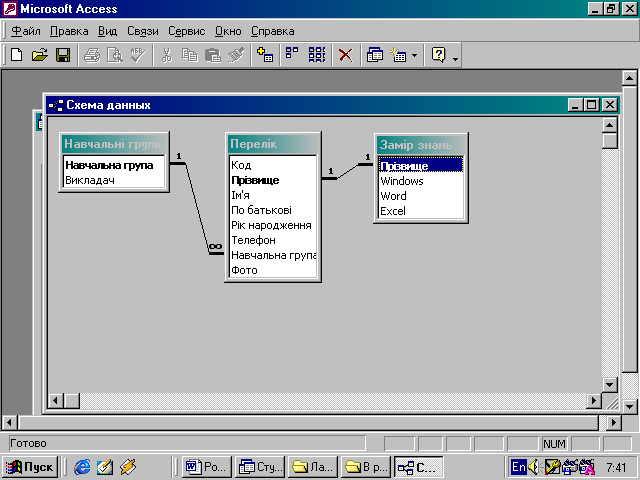Select Рік народження field in Перелік

click(x=273, y=225)
